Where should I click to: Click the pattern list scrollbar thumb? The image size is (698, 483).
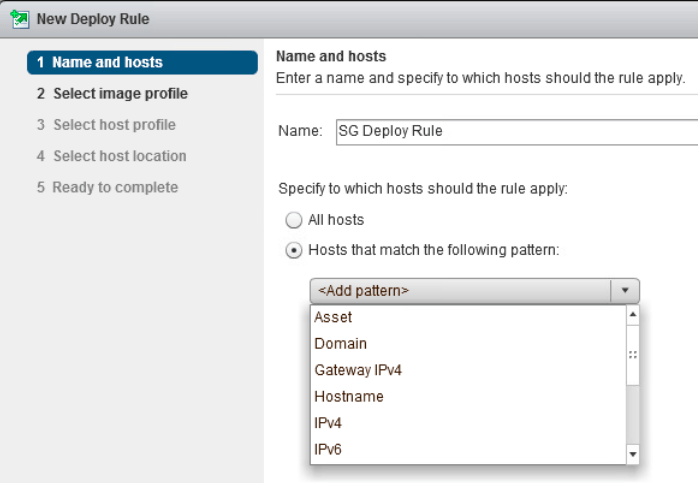(633, 355)
